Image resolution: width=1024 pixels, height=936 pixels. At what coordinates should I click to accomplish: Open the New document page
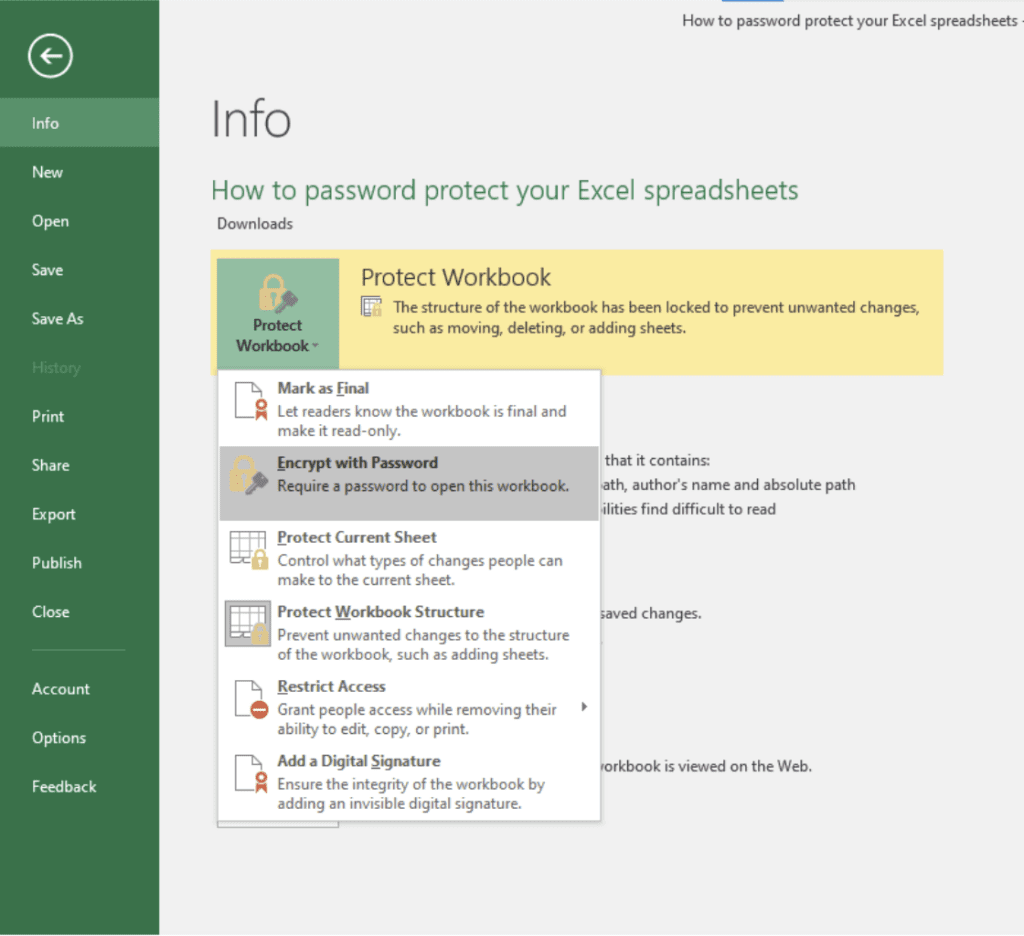coord(47,171)
